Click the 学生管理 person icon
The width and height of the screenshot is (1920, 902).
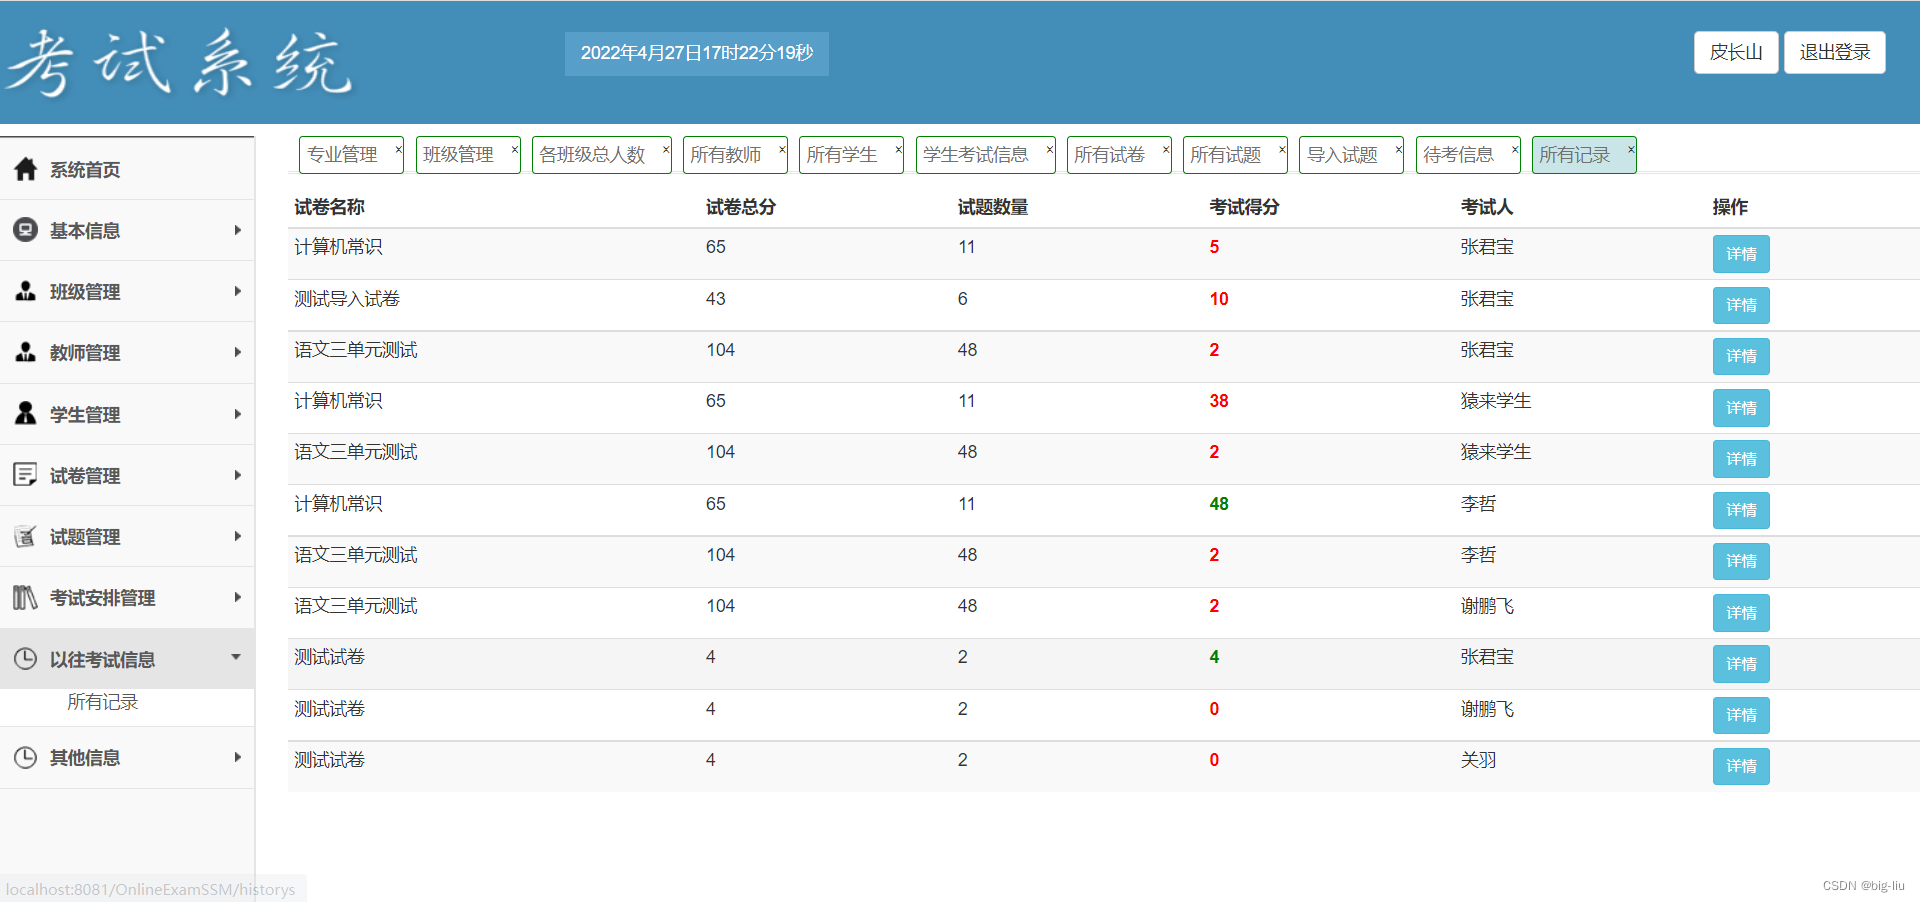tap(26, 413)
